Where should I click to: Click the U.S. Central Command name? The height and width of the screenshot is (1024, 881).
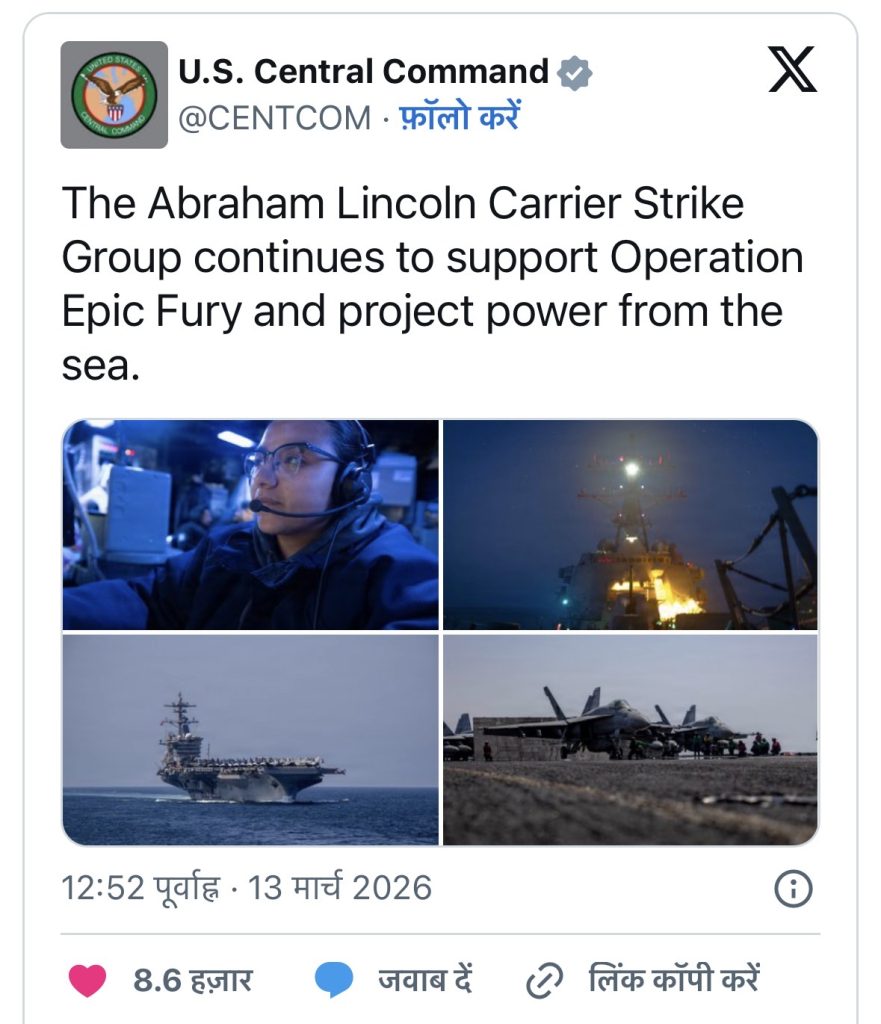(364, 71)
